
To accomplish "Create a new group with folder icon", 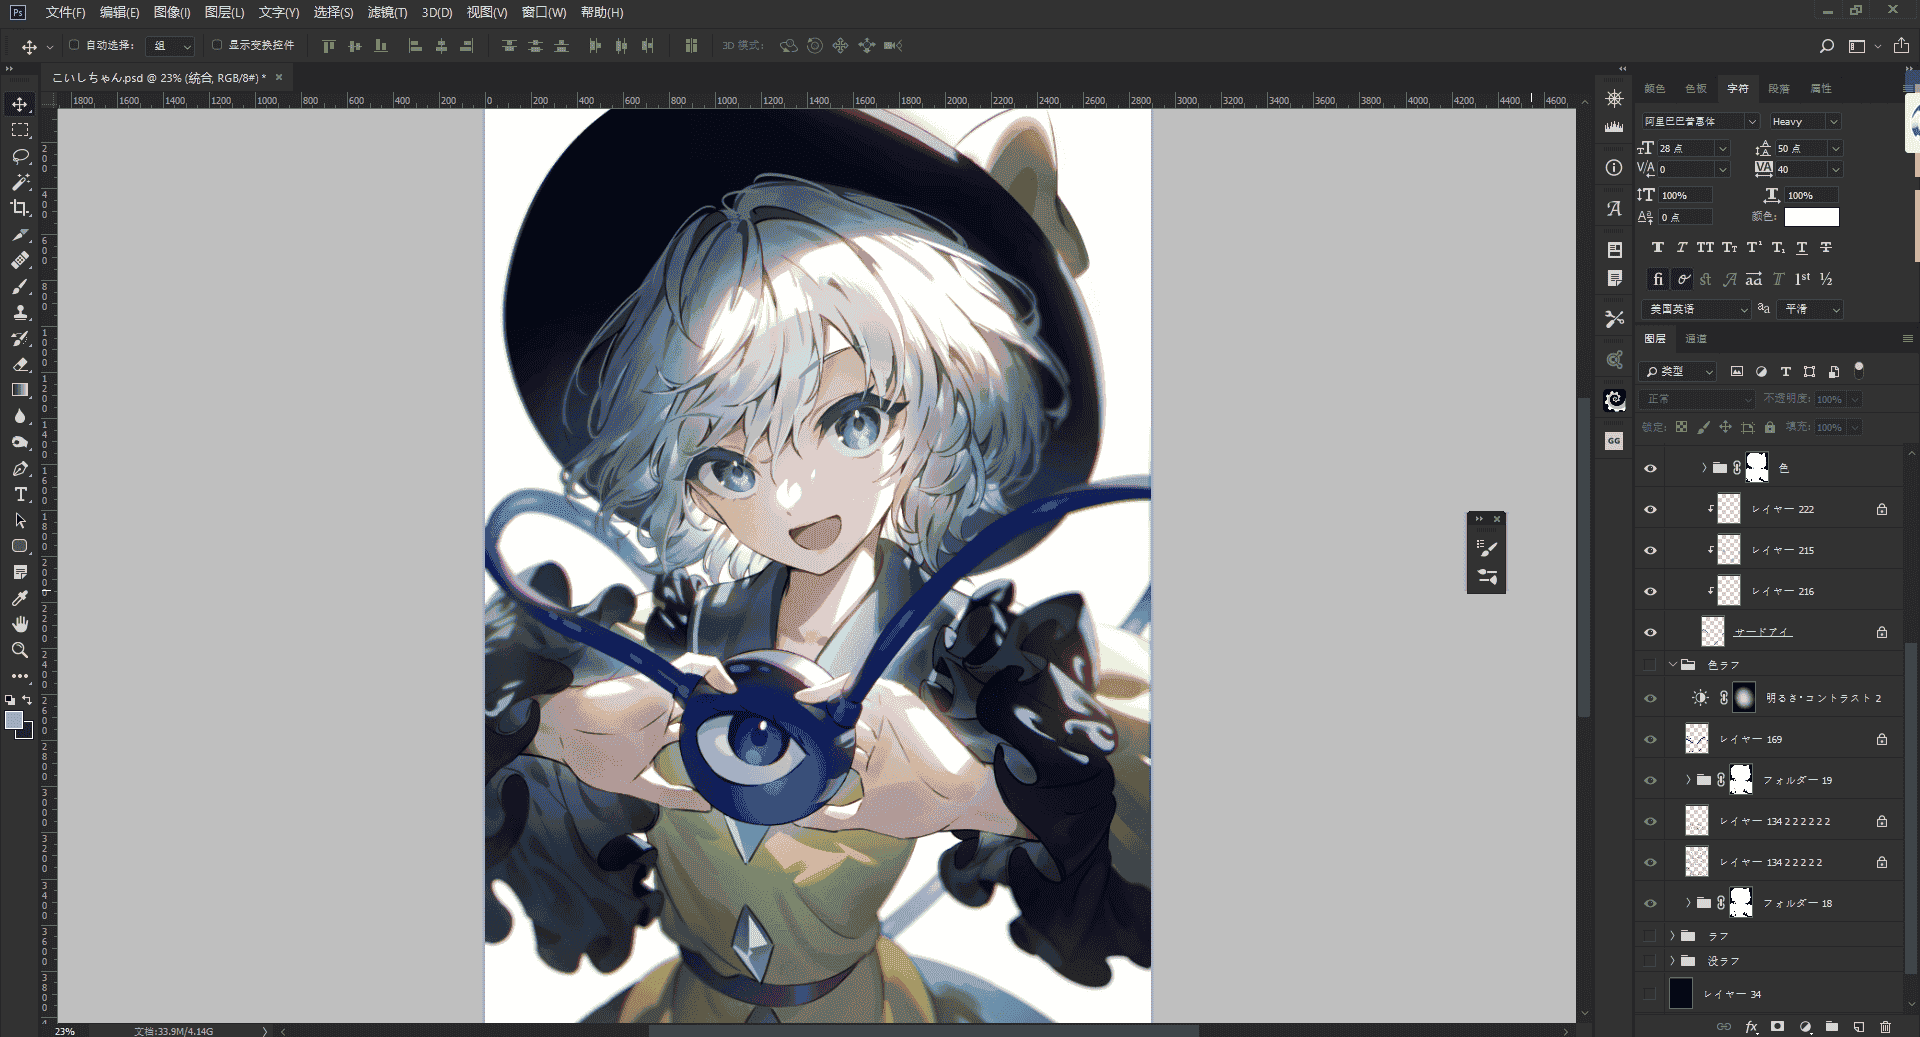I will [x=1831, y=1026].
